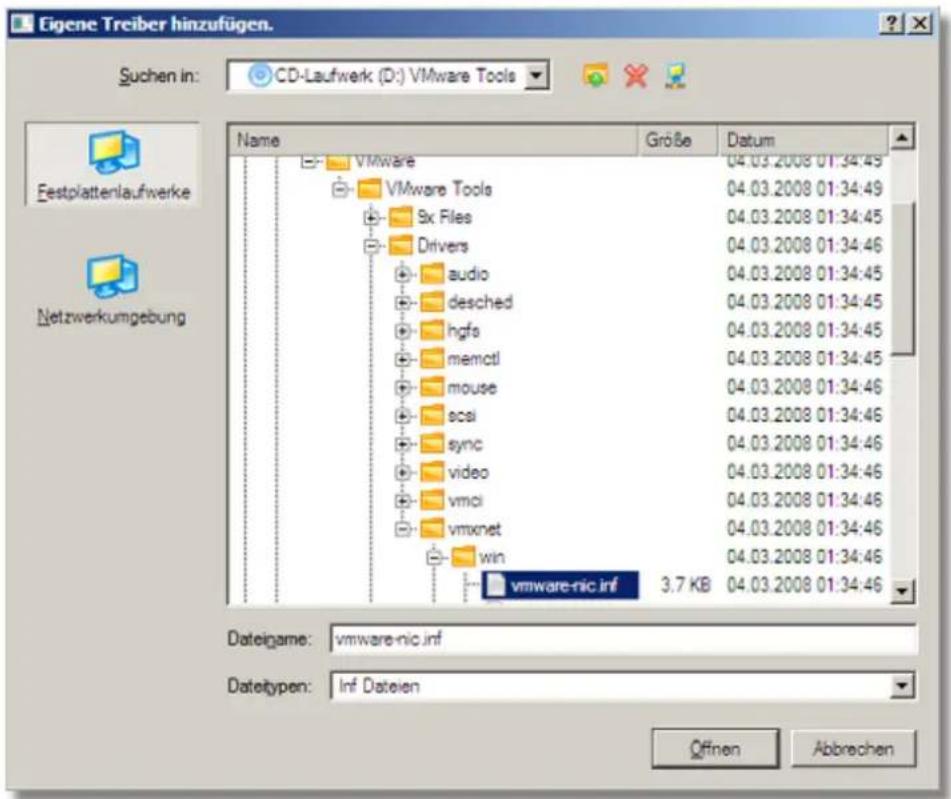Collapse the win folder node

click(x=434, y=557)
